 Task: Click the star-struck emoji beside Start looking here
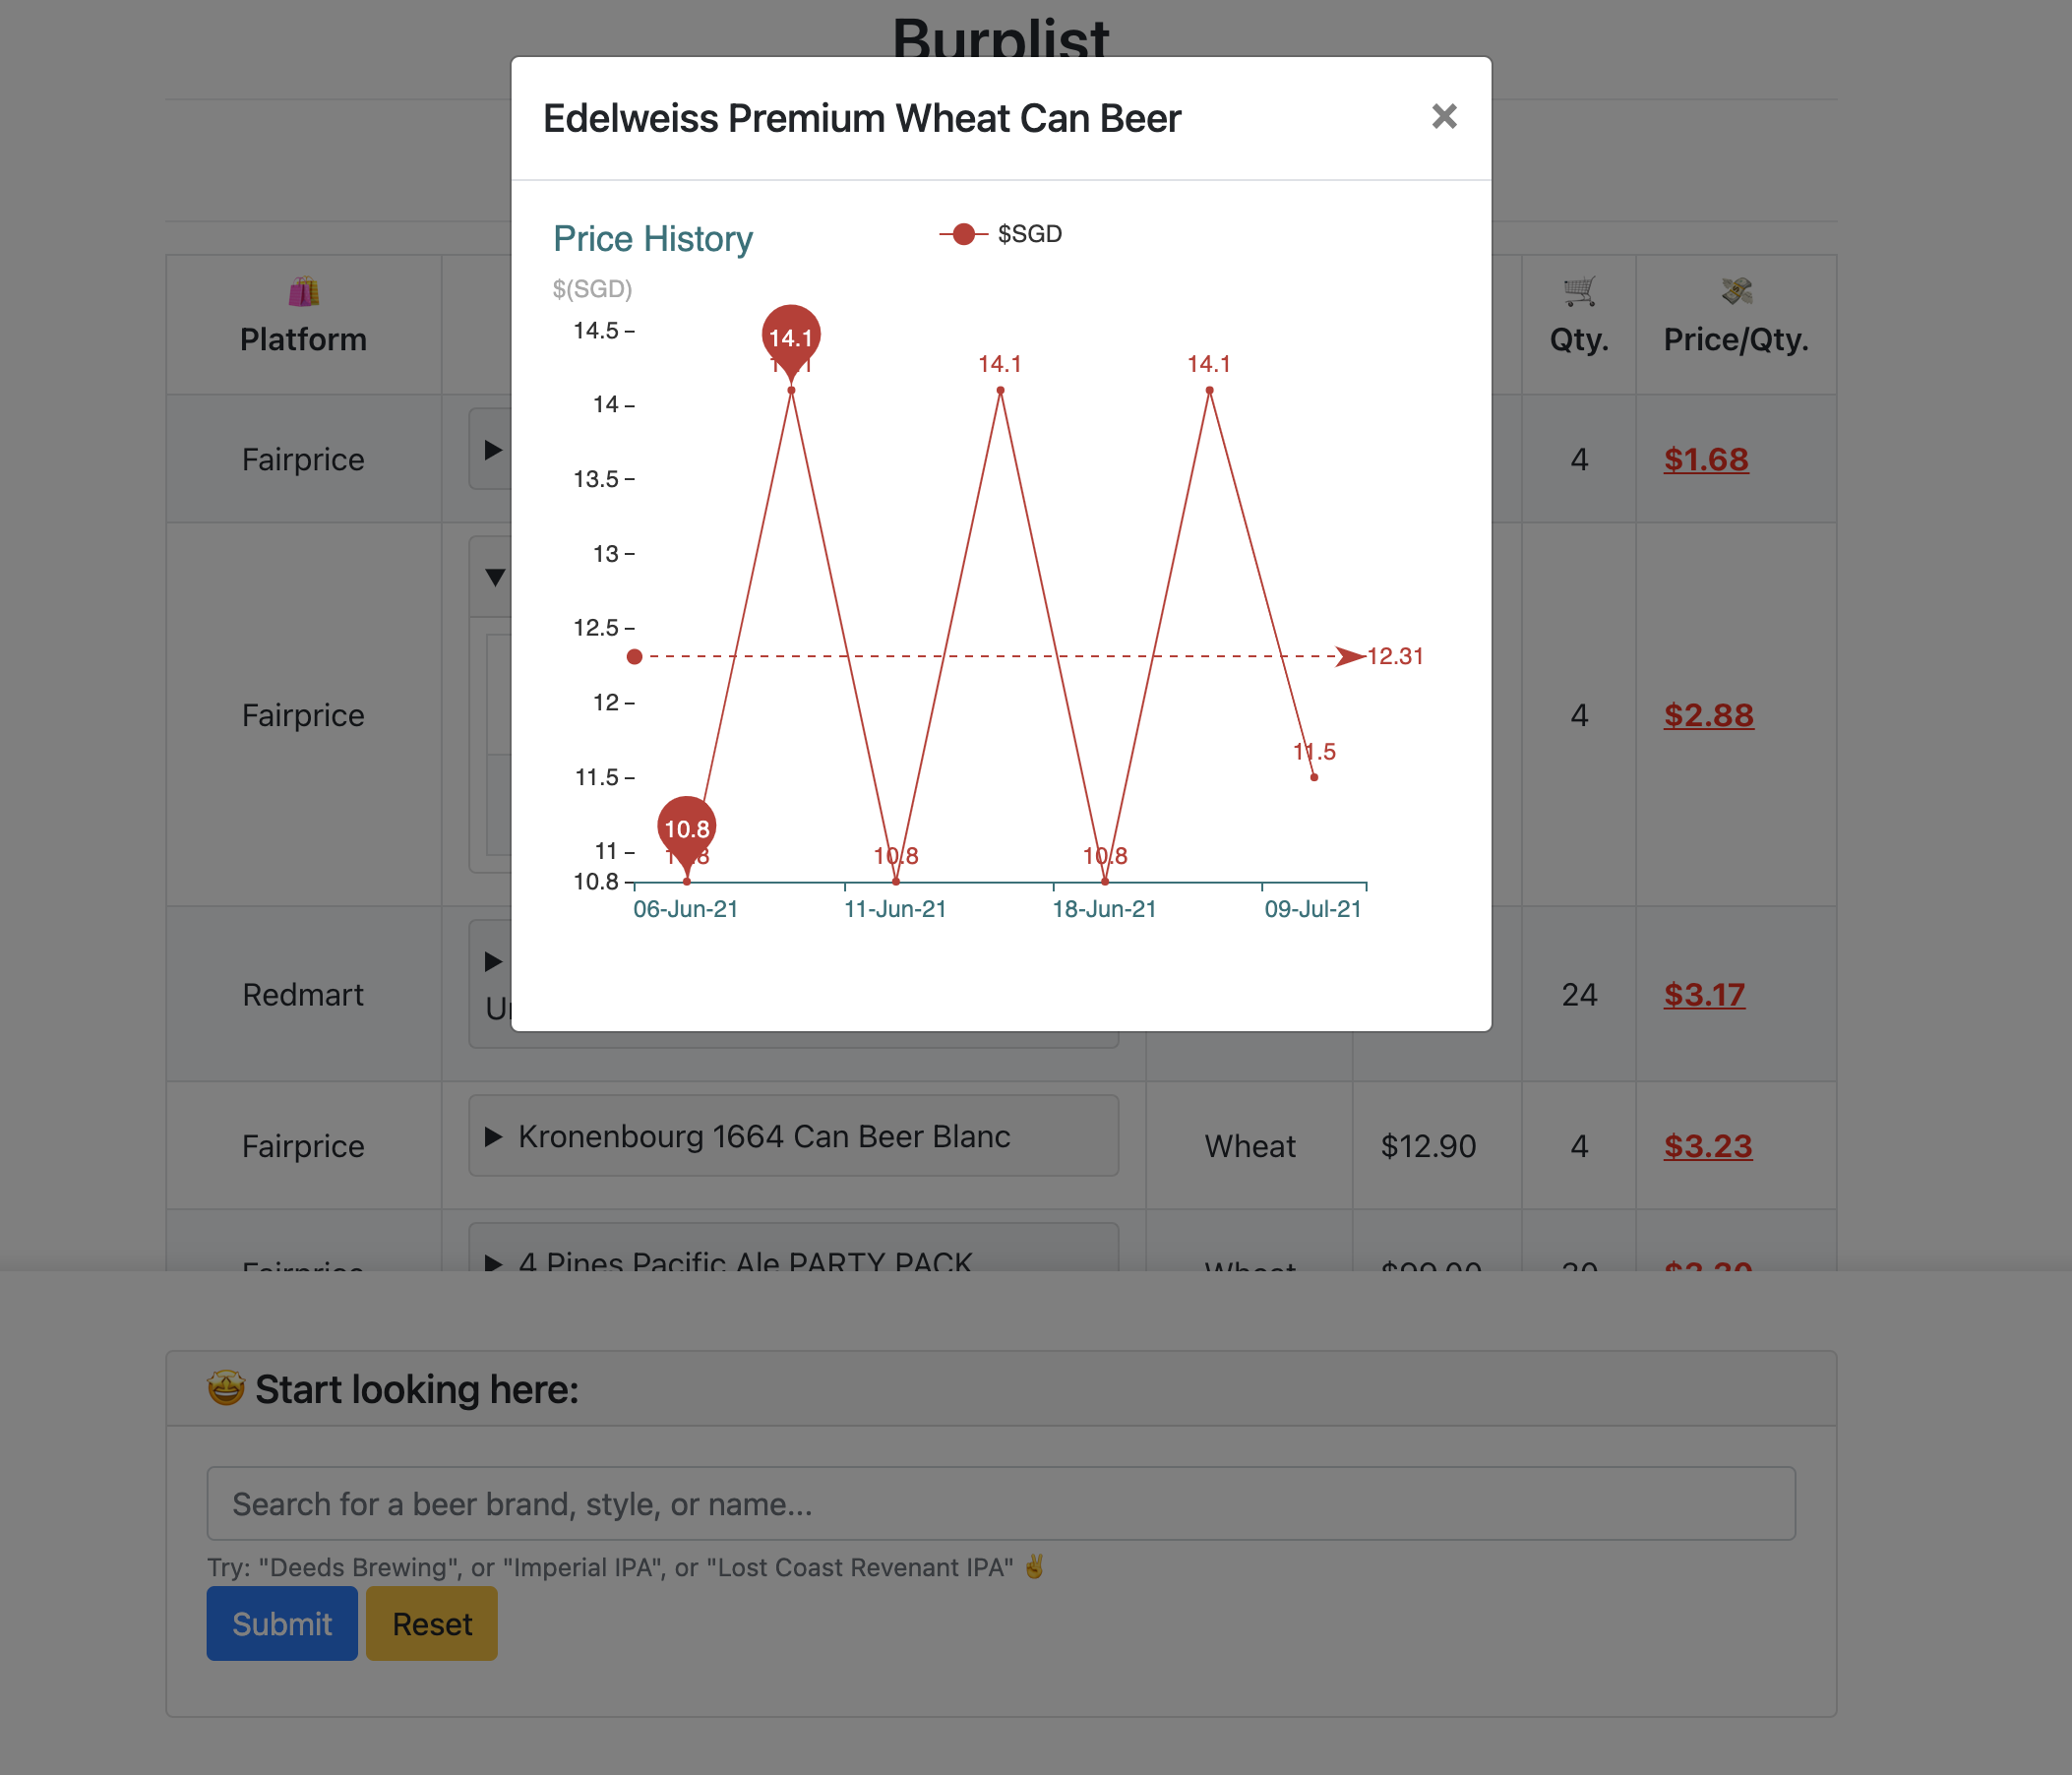click(226, 1388)
